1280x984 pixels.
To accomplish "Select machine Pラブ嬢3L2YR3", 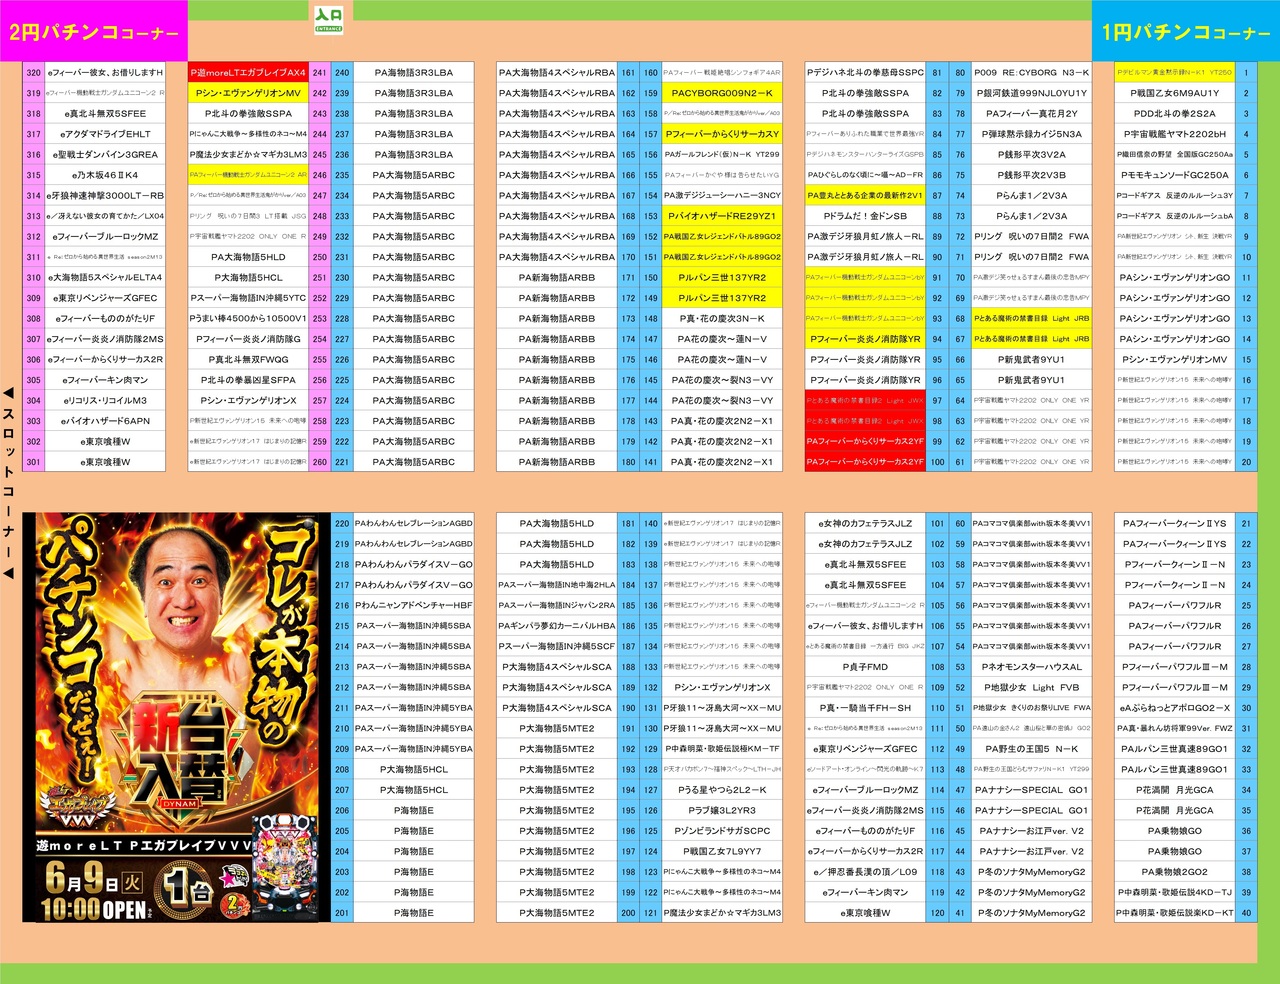I will 722,811.
